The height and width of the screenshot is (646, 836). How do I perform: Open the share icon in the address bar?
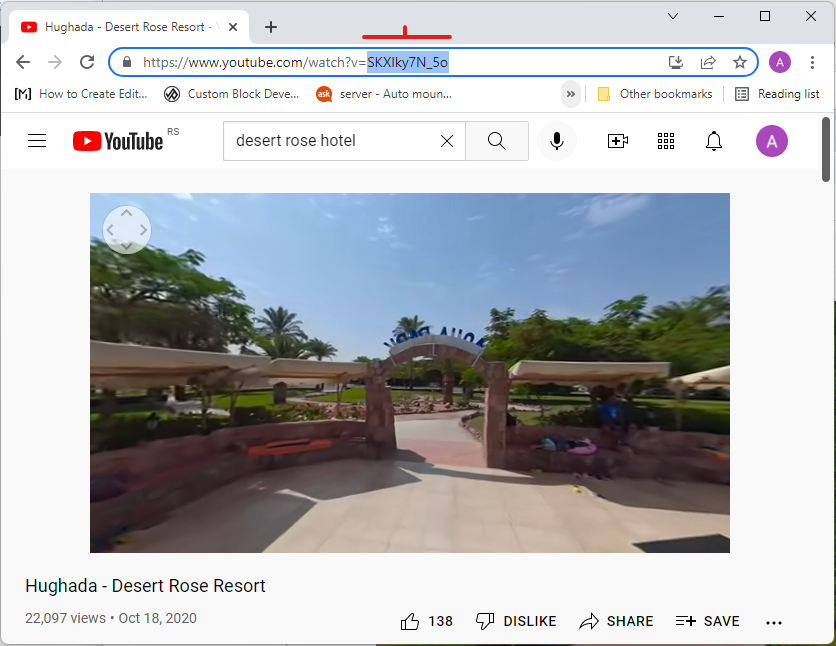tap(708, 62)
